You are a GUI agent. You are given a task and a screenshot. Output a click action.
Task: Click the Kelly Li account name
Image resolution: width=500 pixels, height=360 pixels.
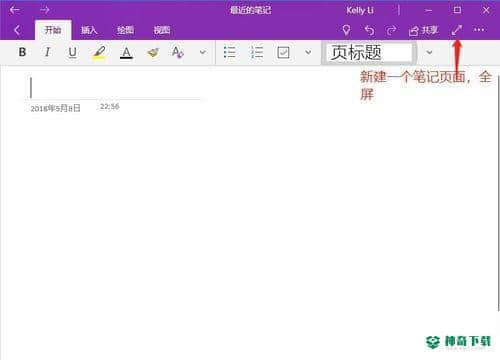pyautogui.click(x=360, y=10)
